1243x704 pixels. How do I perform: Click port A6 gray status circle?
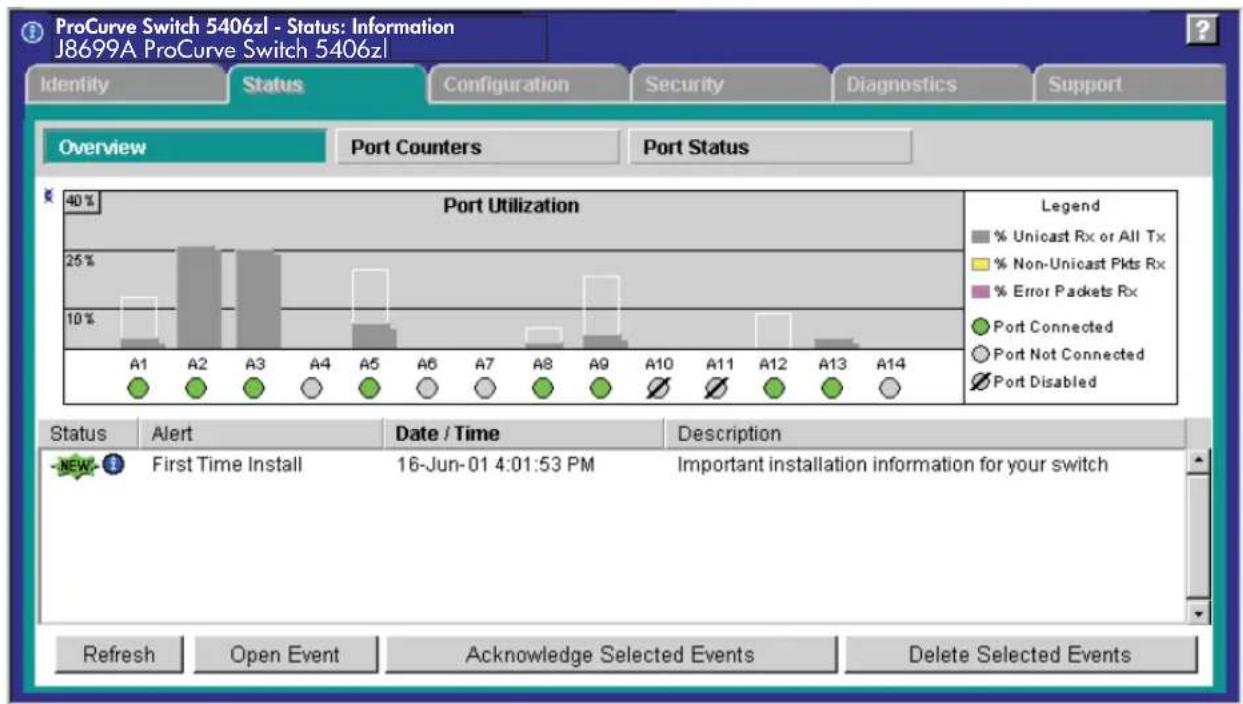click(427, 389)
